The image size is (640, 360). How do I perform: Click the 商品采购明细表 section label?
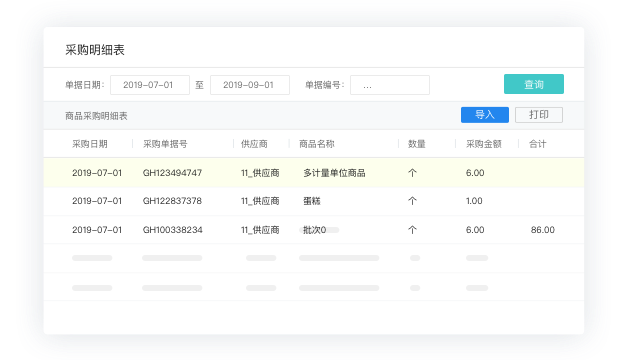[x=96, y=116]
